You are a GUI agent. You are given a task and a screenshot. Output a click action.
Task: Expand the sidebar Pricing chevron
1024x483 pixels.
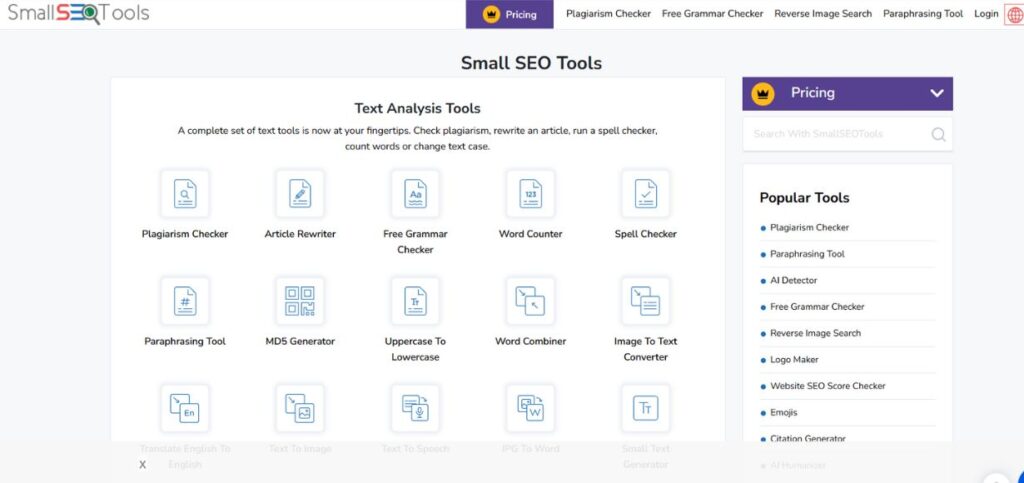(937, 93)
